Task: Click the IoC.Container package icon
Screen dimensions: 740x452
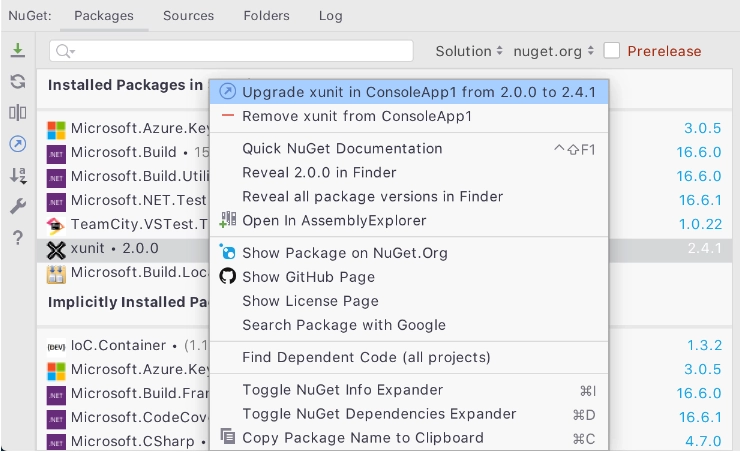Action: (56, 347)
